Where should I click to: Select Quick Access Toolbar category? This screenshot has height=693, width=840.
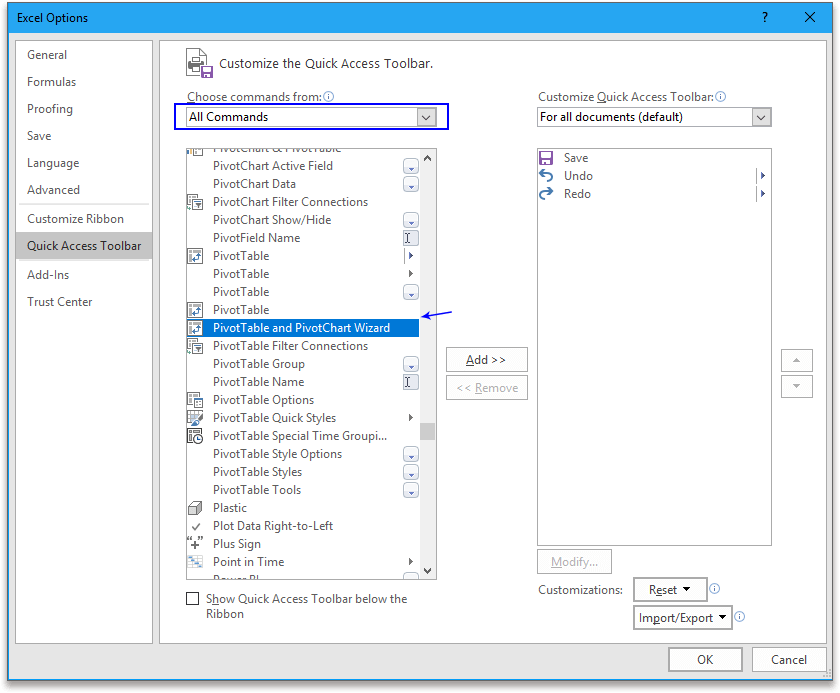pyautogui.click(x=84, y=246)
